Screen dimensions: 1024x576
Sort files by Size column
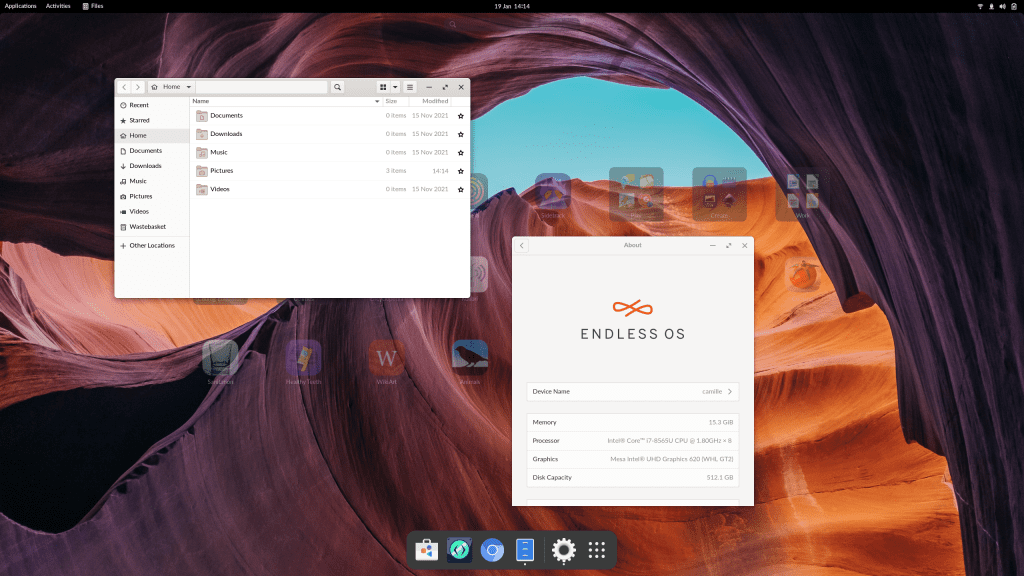pyautogui.click(x=396, y=101)
